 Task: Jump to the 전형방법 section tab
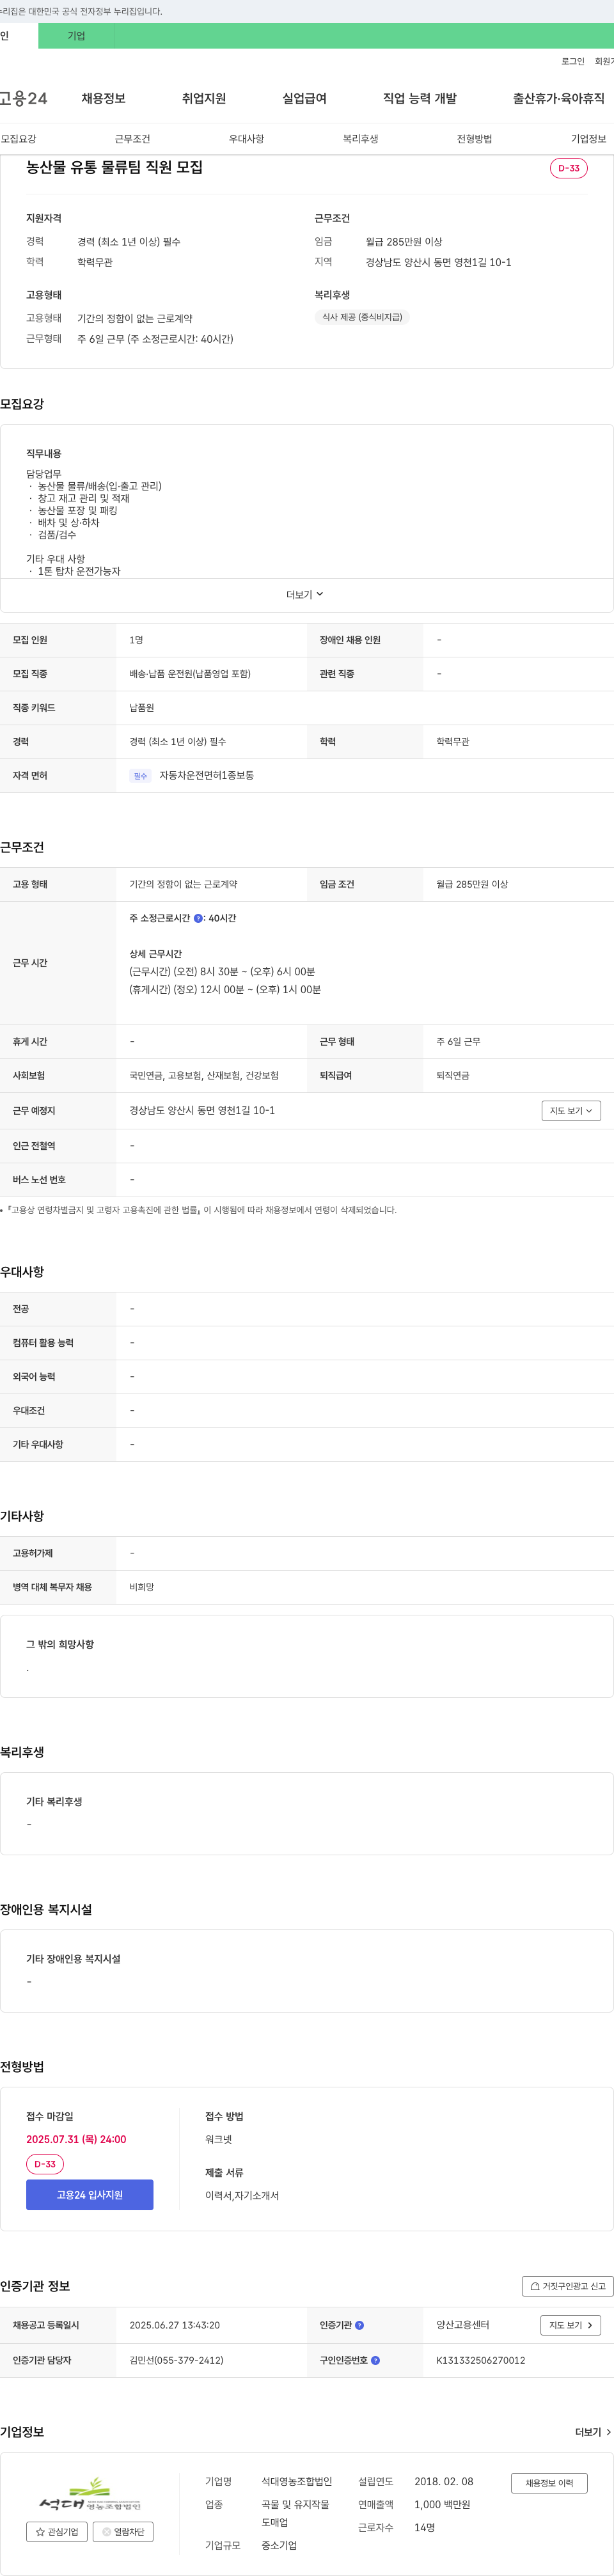[474, 139]
